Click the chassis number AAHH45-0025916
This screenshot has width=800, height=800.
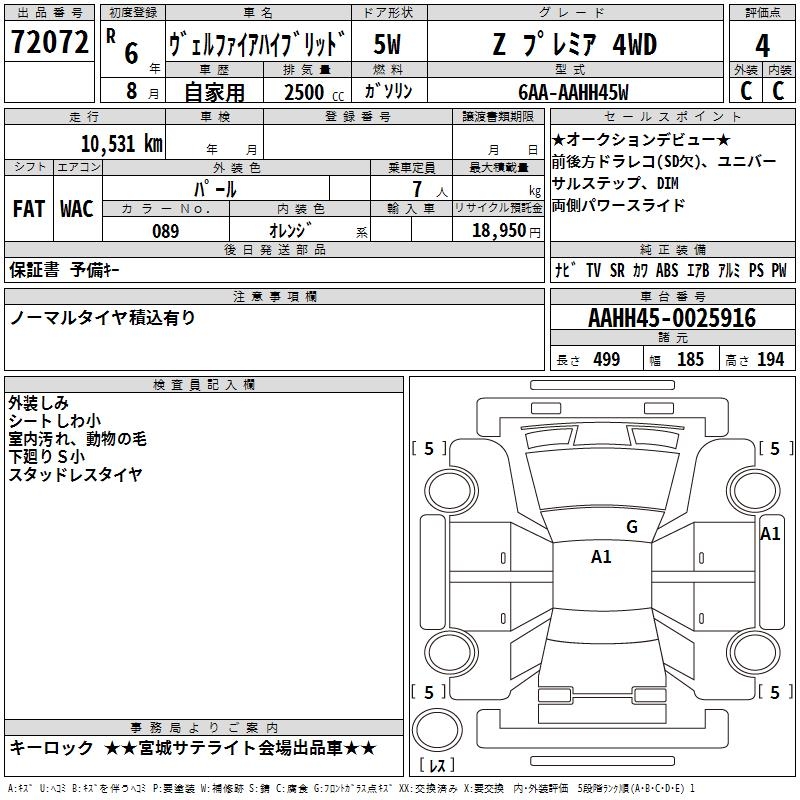[672, 319]
